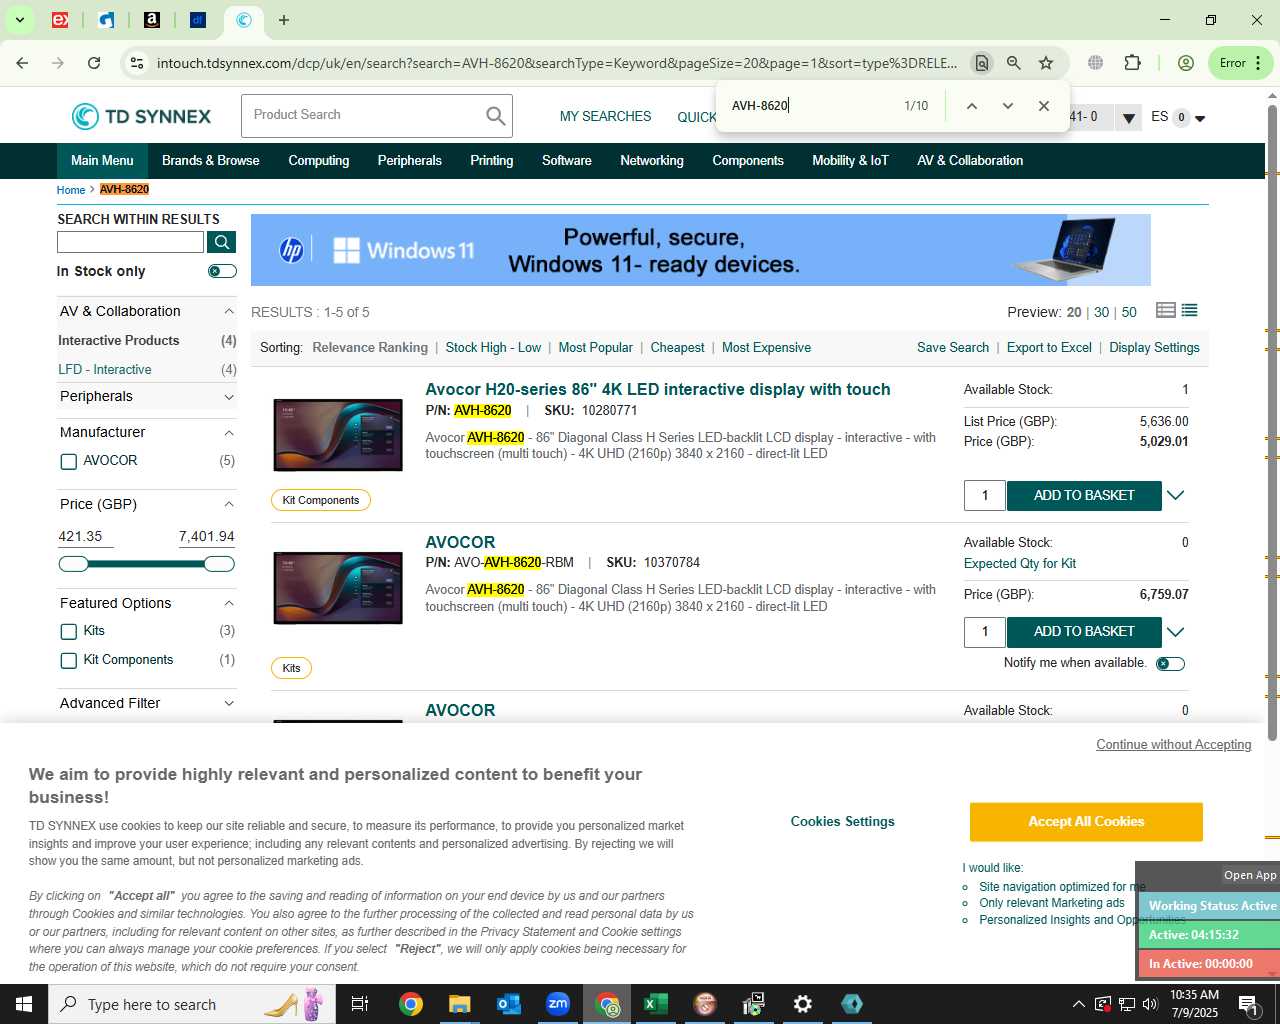This screenshot has height=1024, width=1280.
Task: Switch to list view icon
Action: pyautogui.click(x=1190, y=311)
